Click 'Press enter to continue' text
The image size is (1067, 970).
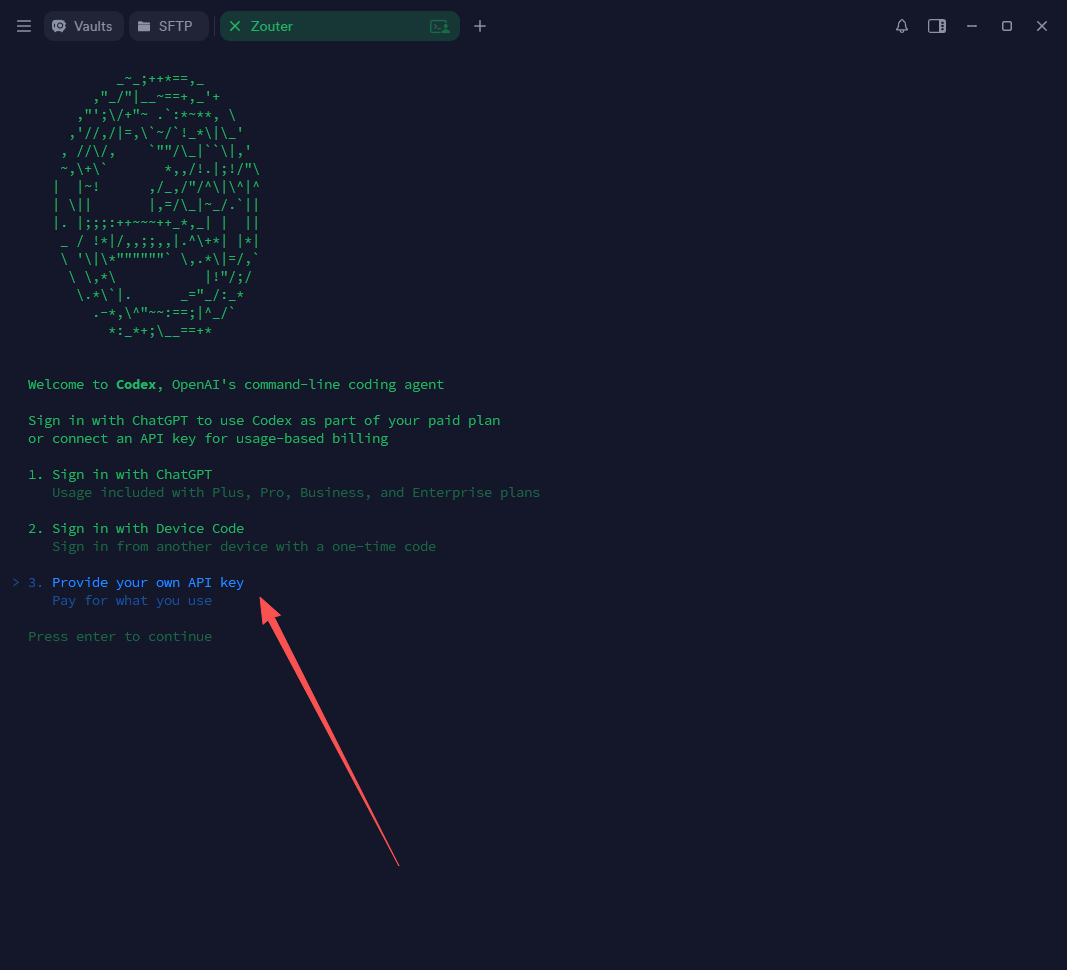coord(120,636)
